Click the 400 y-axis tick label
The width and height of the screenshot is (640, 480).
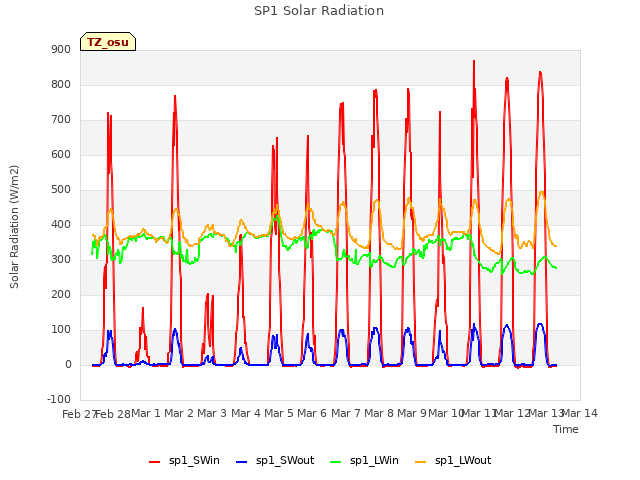(61, 224)
